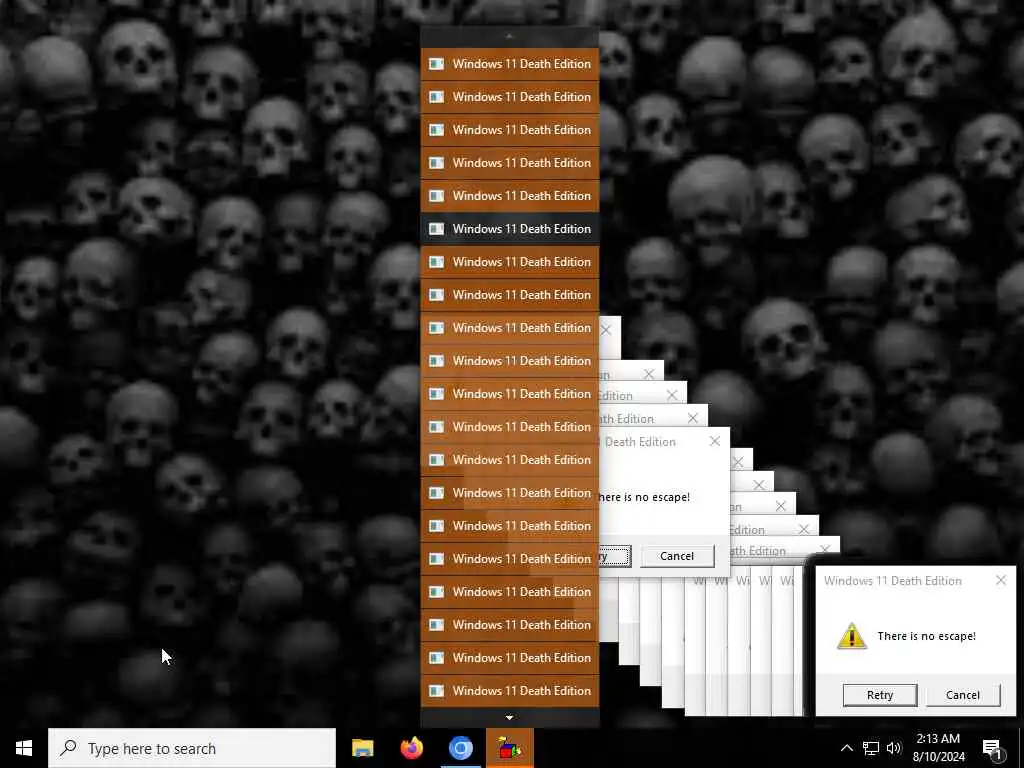Close the partially hidden 'Death Edition' dialog with message

(715, 441)
